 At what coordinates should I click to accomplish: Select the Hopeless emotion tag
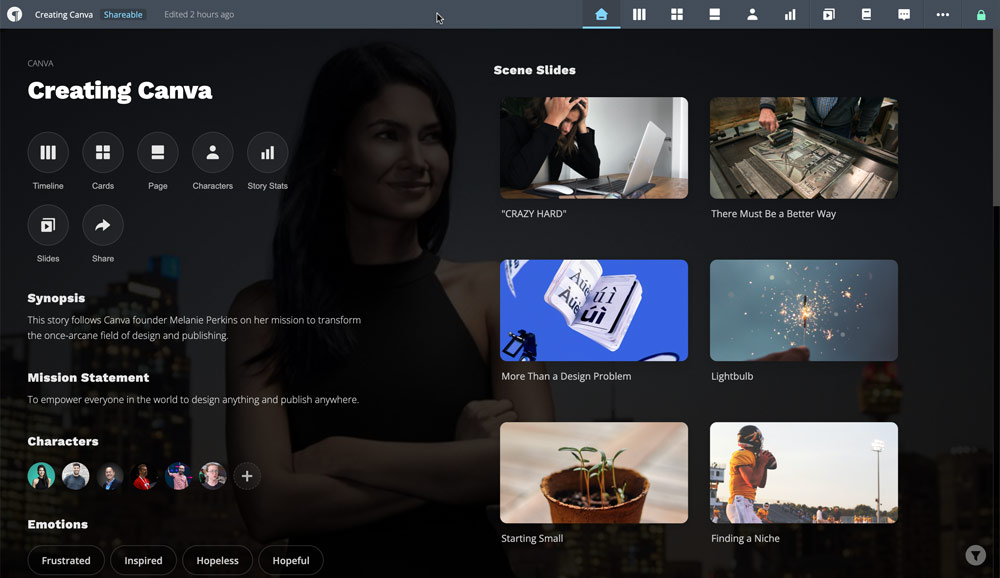pyautogui.click(x=217, y=560)
